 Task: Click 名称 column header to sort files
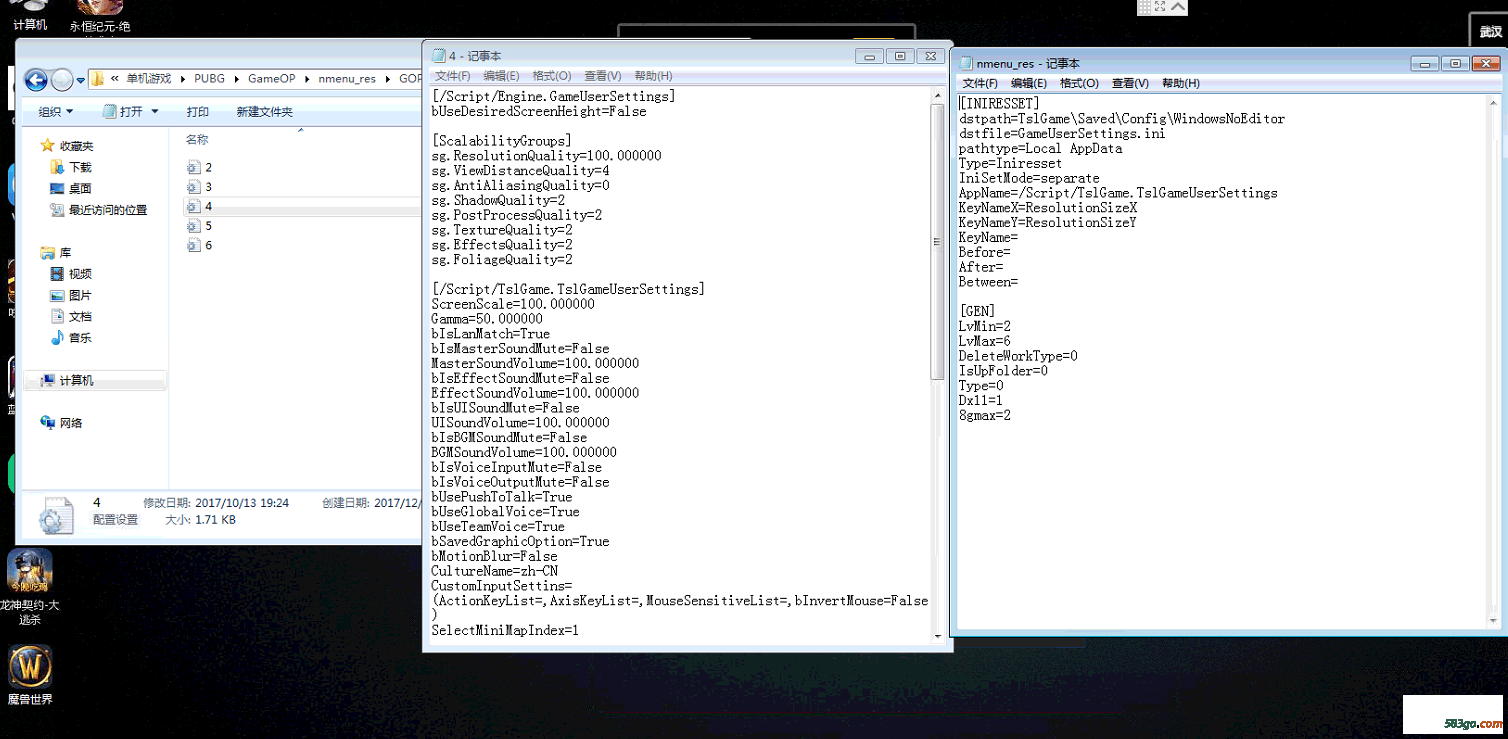197,140
